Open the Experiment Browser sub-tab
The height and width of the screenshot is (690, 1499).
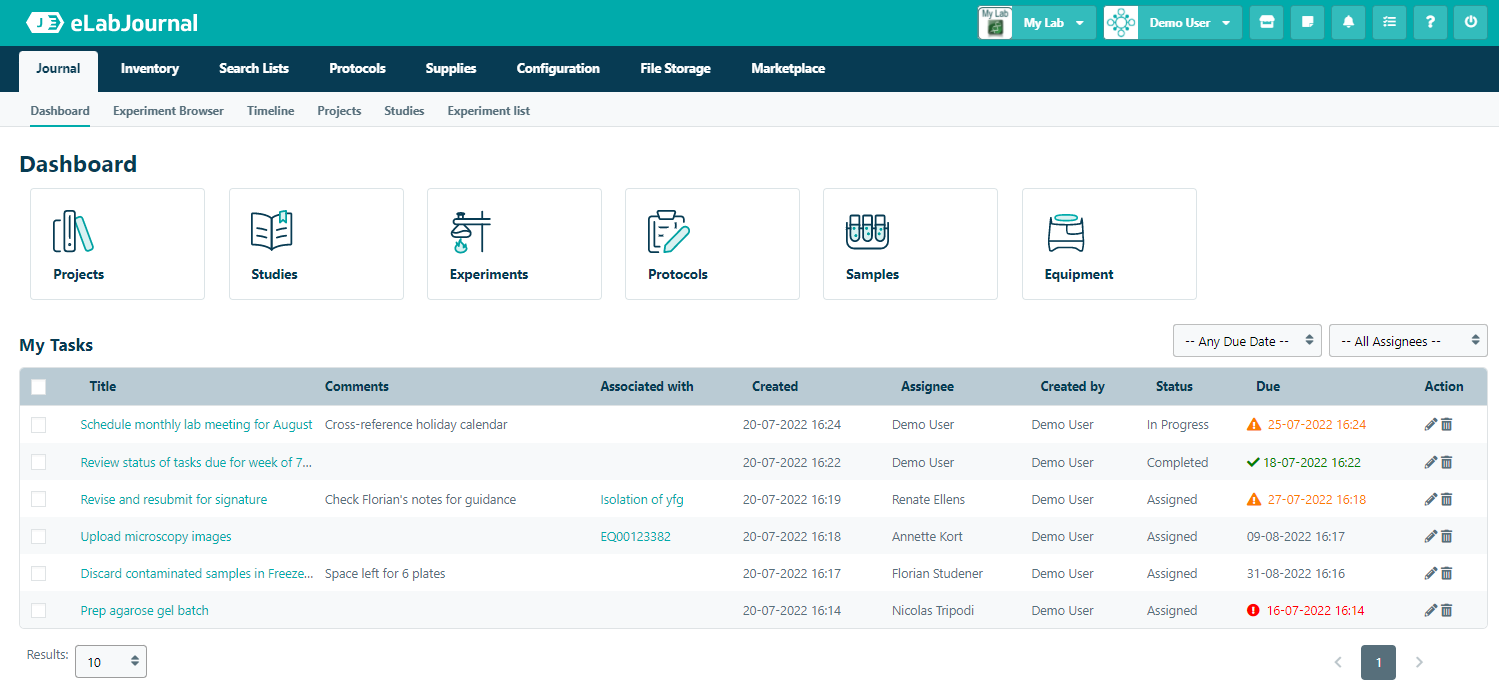point(168,110)
